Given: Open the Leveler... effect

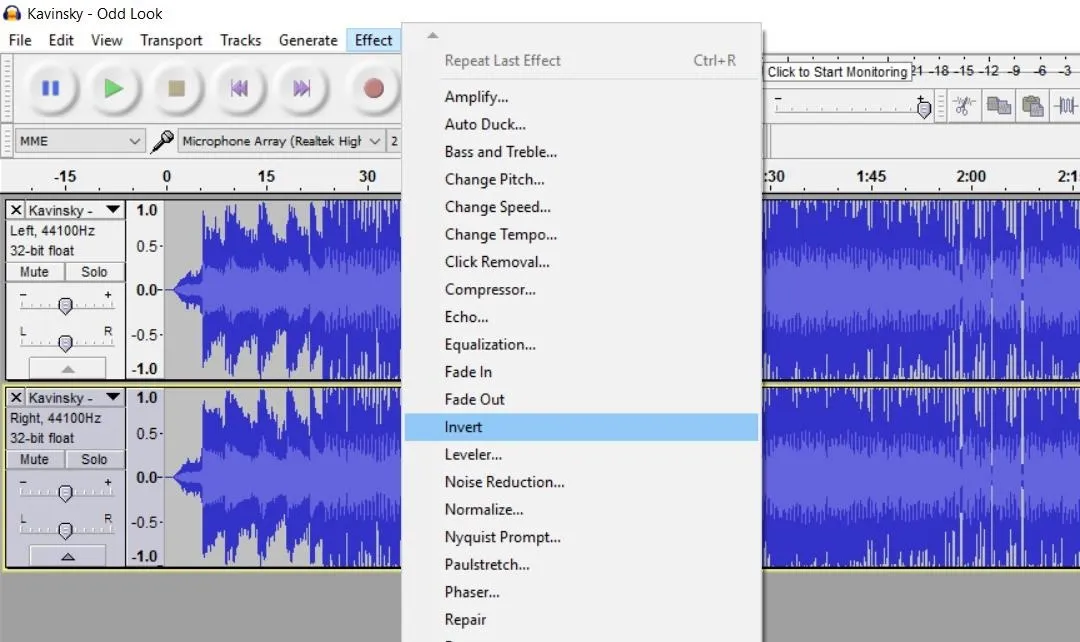Looking at the screenshot, I should [581, 455].
